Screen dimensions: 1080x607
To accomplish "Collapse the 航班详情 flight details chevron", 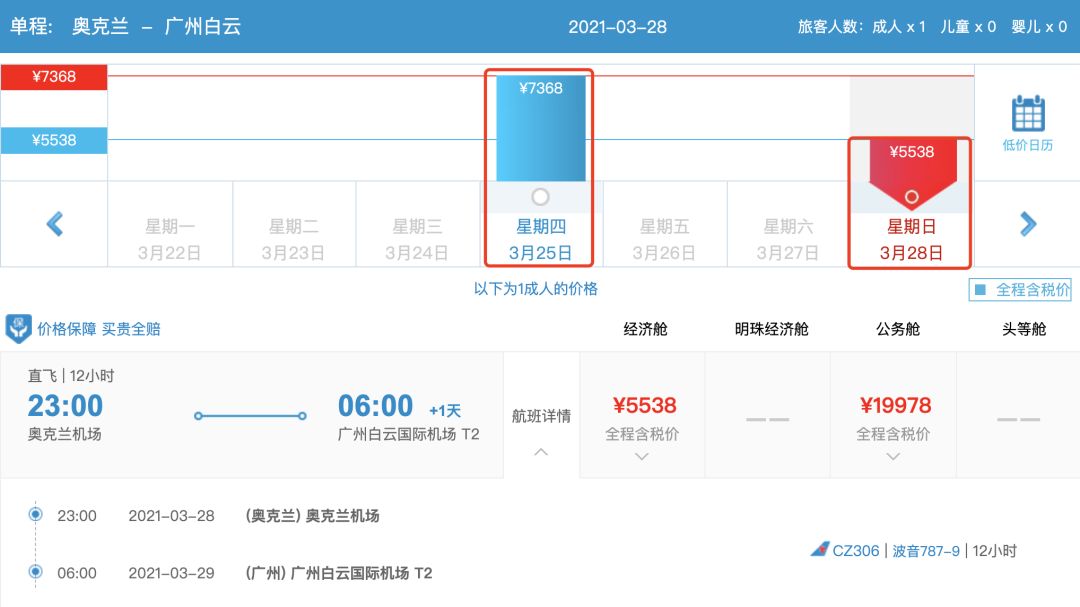I will tap(541, 452).
